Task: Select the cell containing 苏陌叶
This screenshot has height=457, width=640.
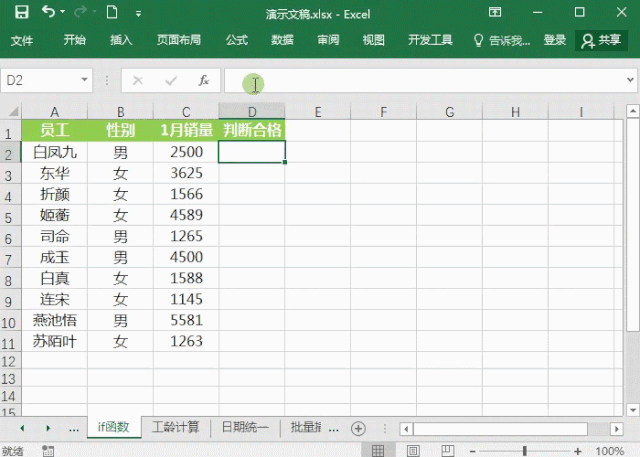Action: point(54,341)
